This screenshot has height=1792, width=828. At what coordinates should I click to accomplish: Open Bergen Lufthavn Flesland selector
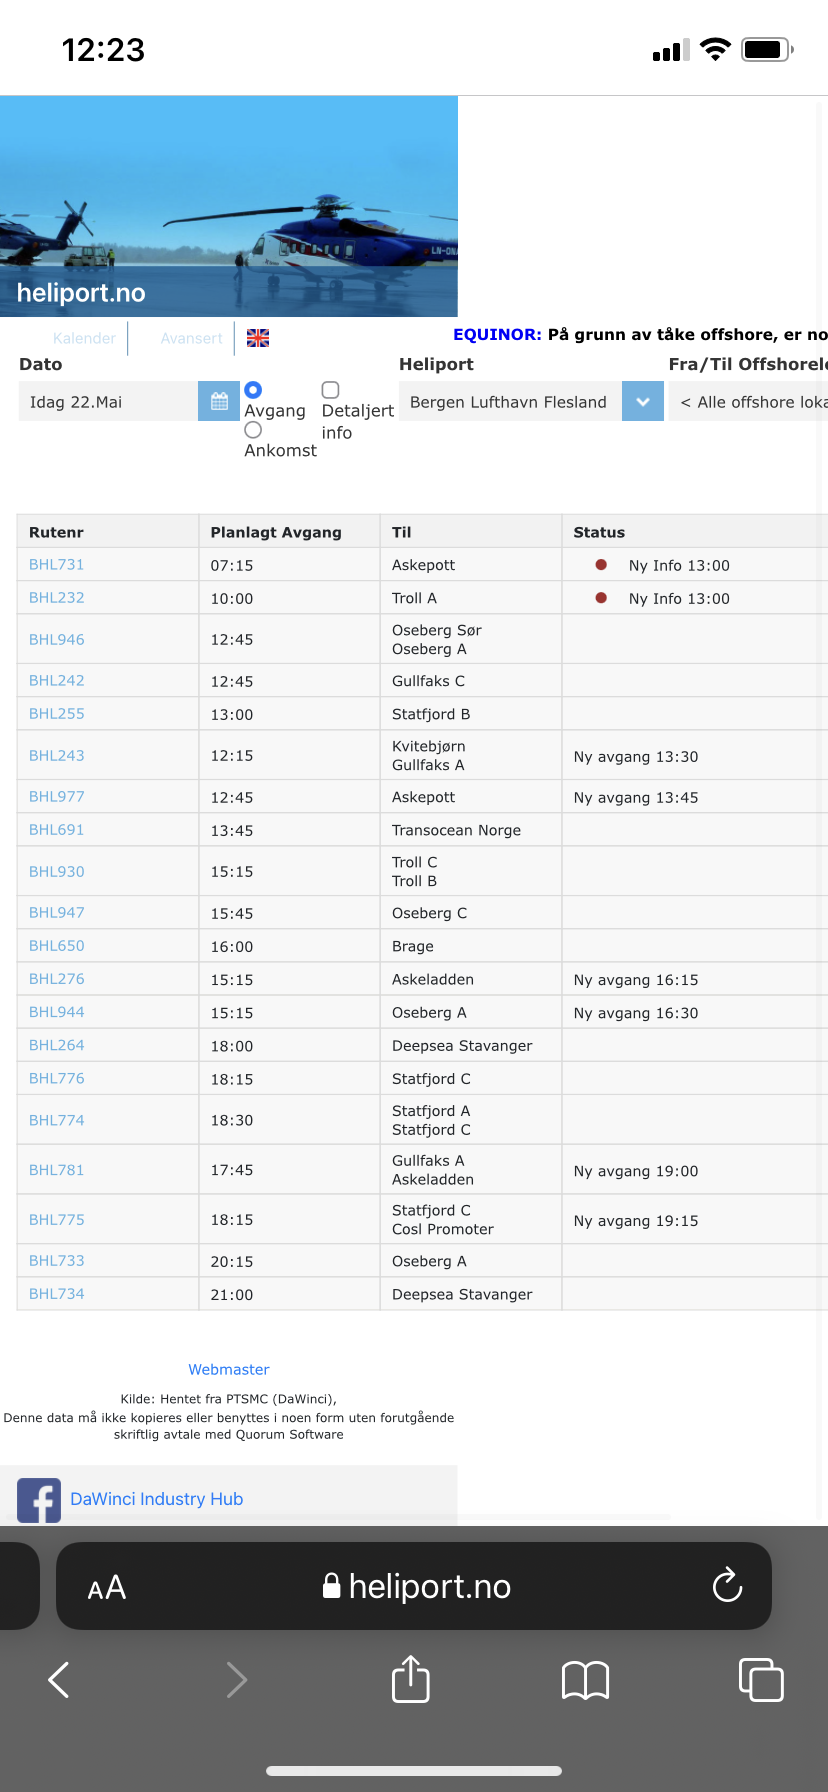[510, 401]
